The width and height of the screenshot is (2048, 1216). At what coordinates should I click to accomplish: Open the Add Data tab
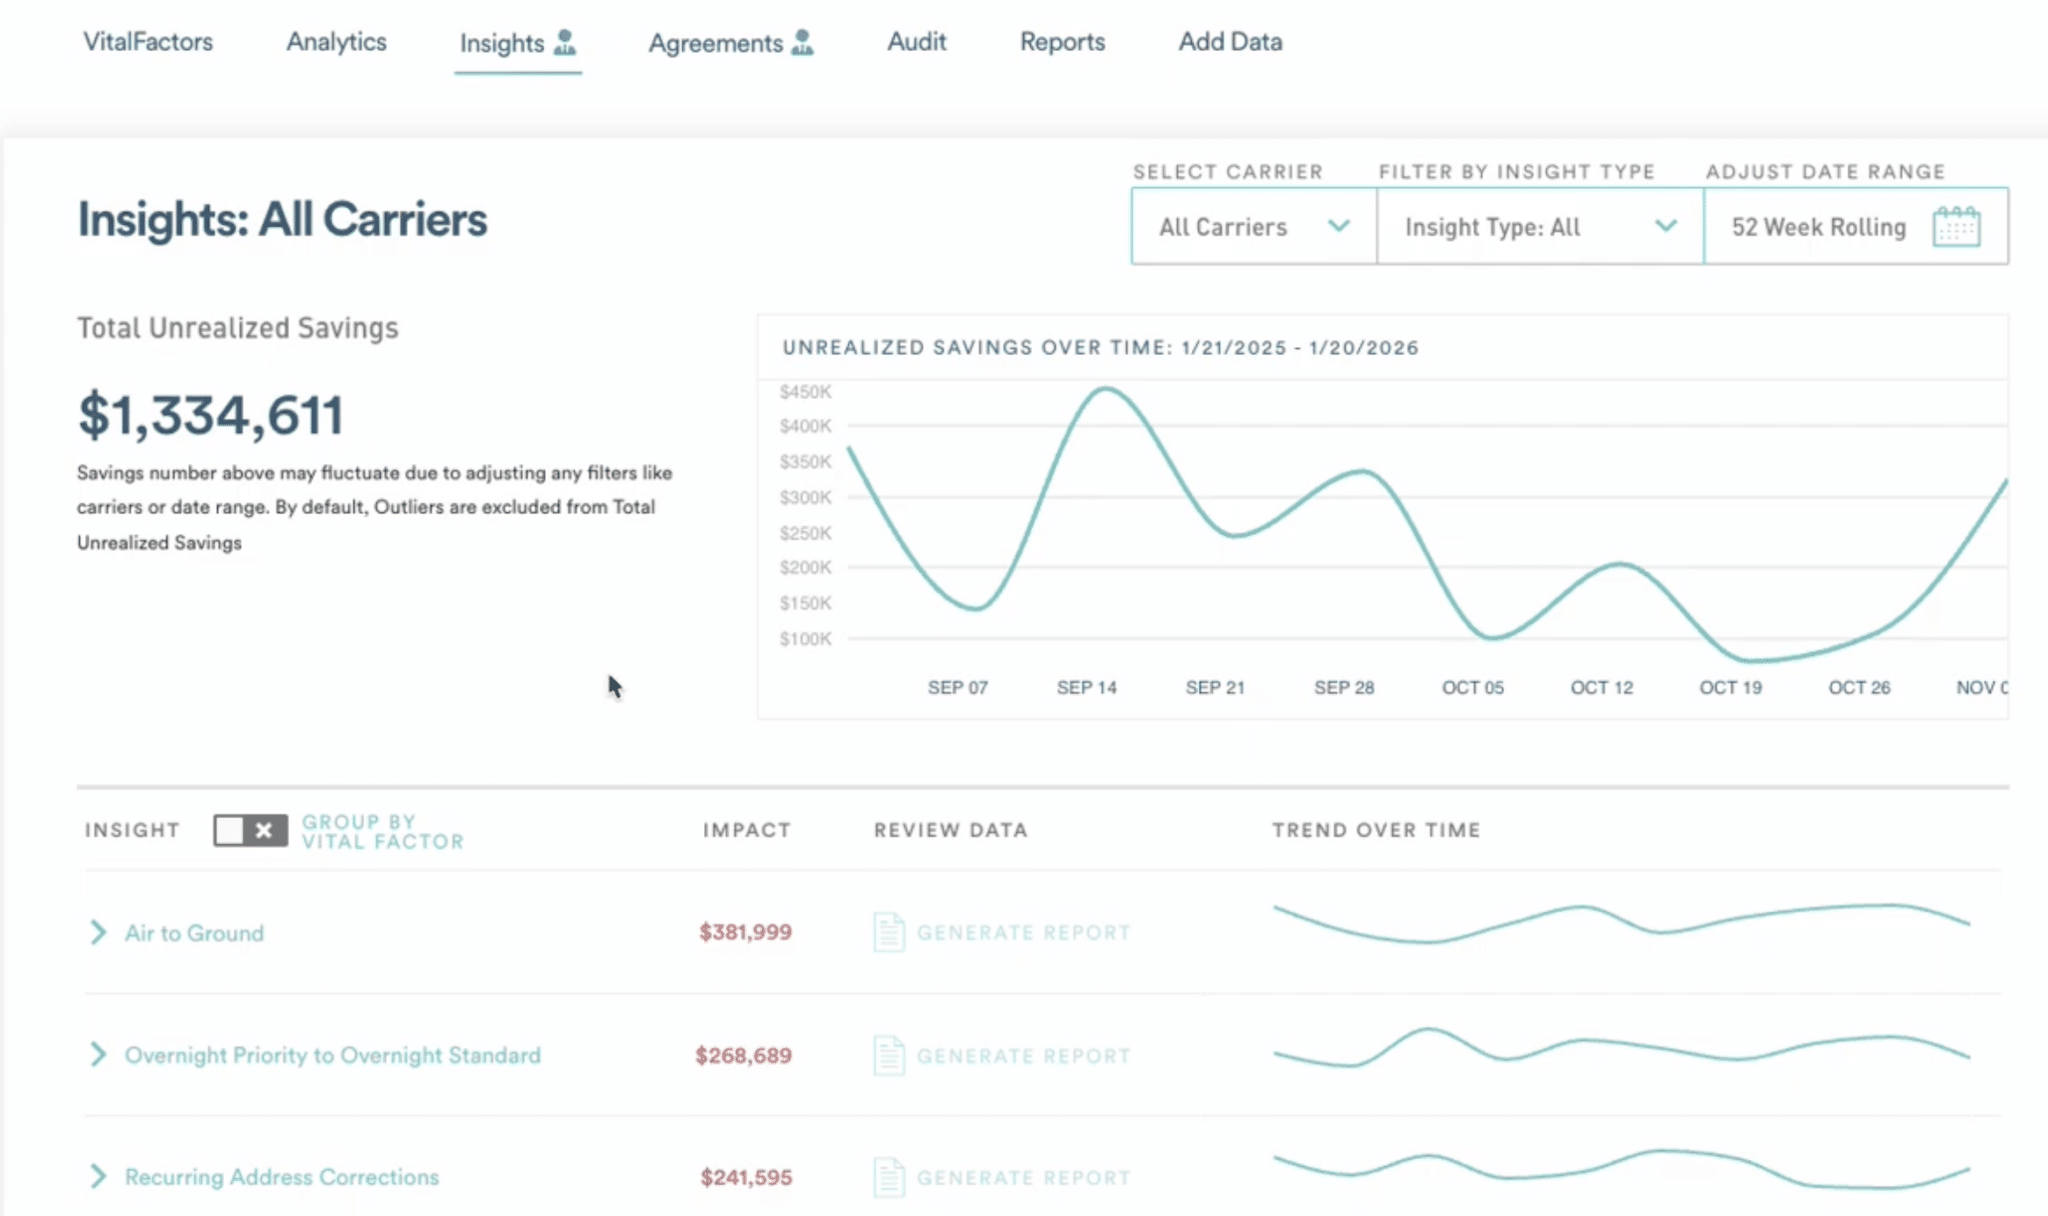1230,42
